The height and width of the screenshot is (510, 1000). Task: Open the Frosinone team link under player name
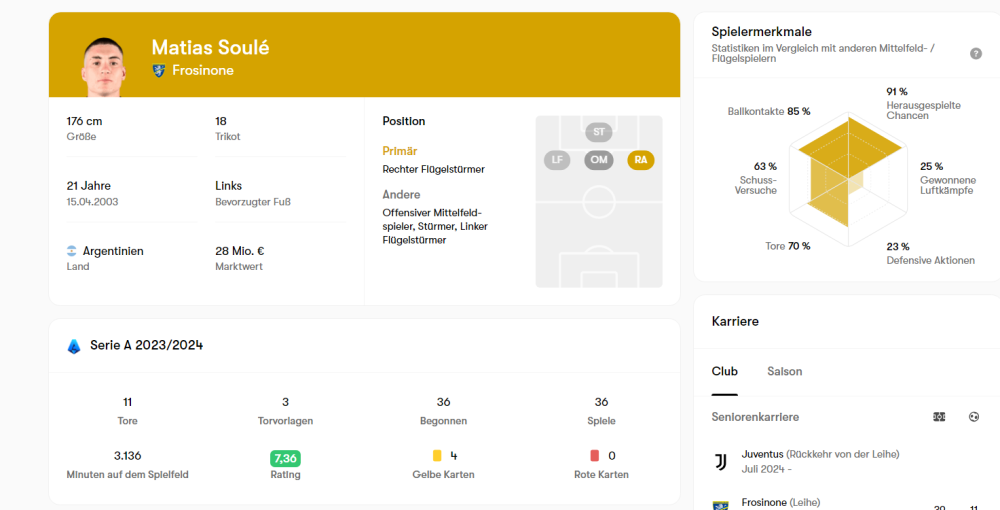click(202, 71)
